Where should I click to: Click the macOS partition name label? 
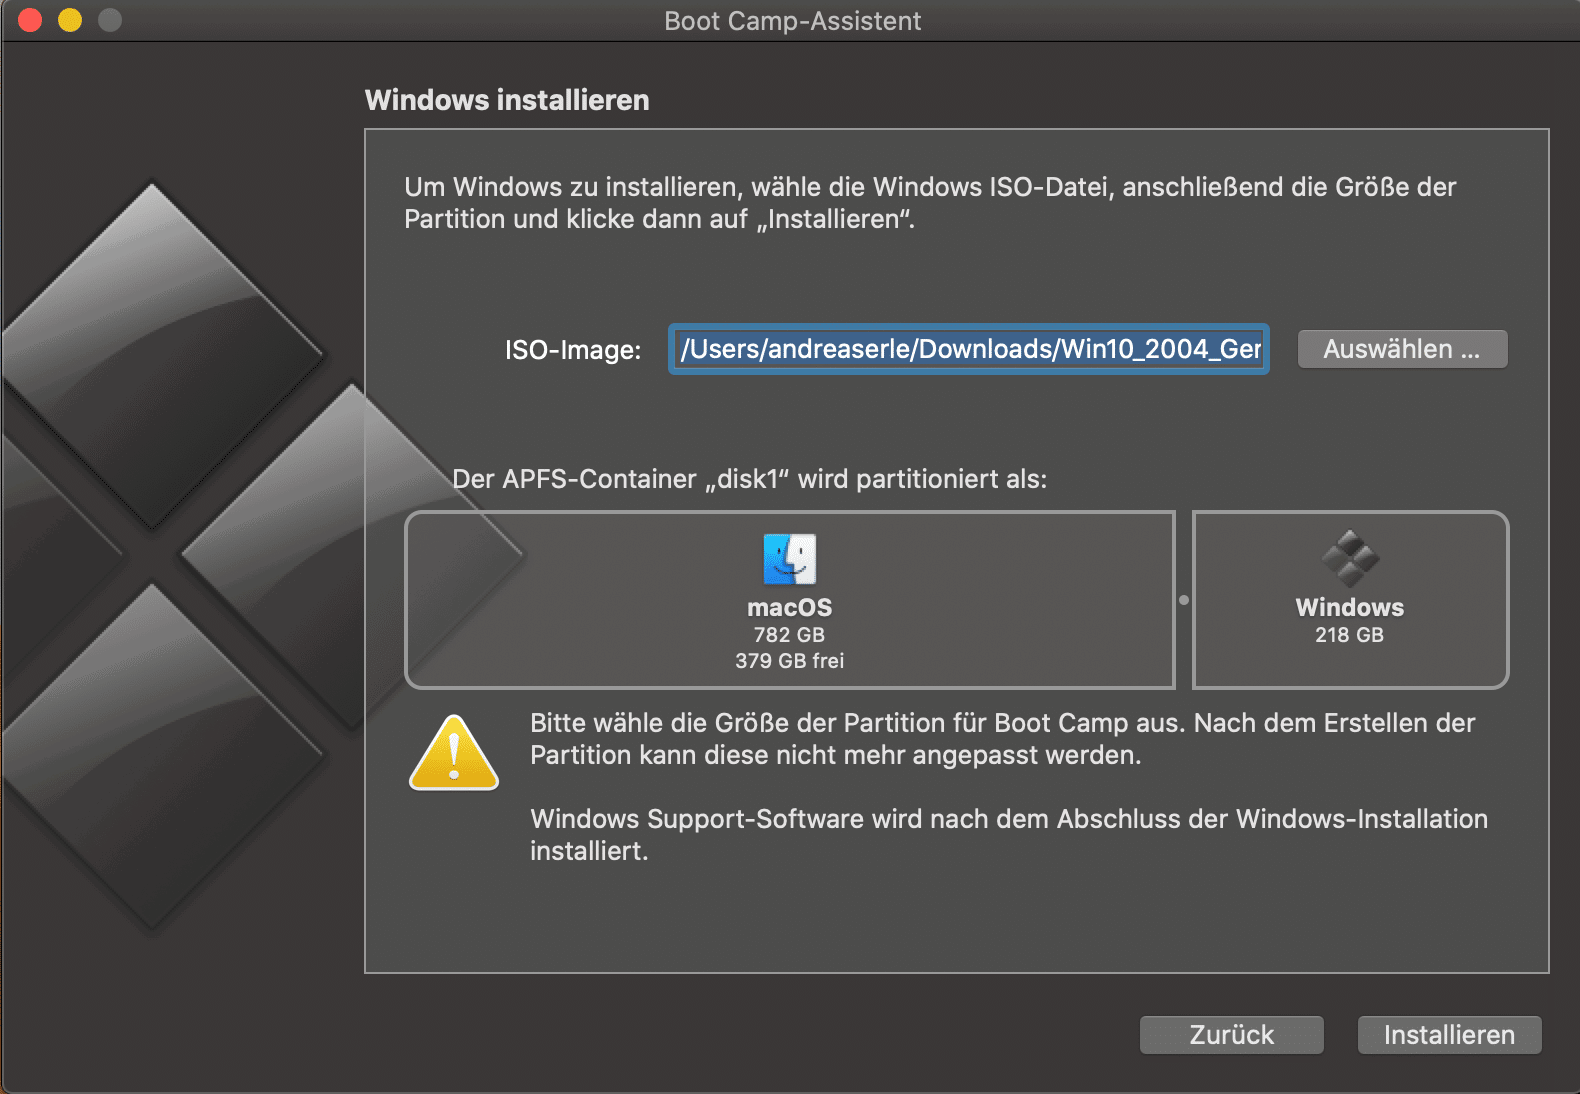[789, 607]
